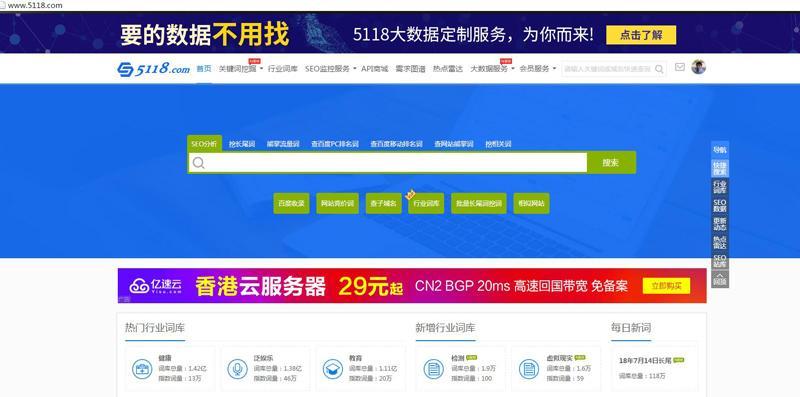Click 更新动态 in the right side panel
Screen dimensions: 800x397
click(720, 224)
